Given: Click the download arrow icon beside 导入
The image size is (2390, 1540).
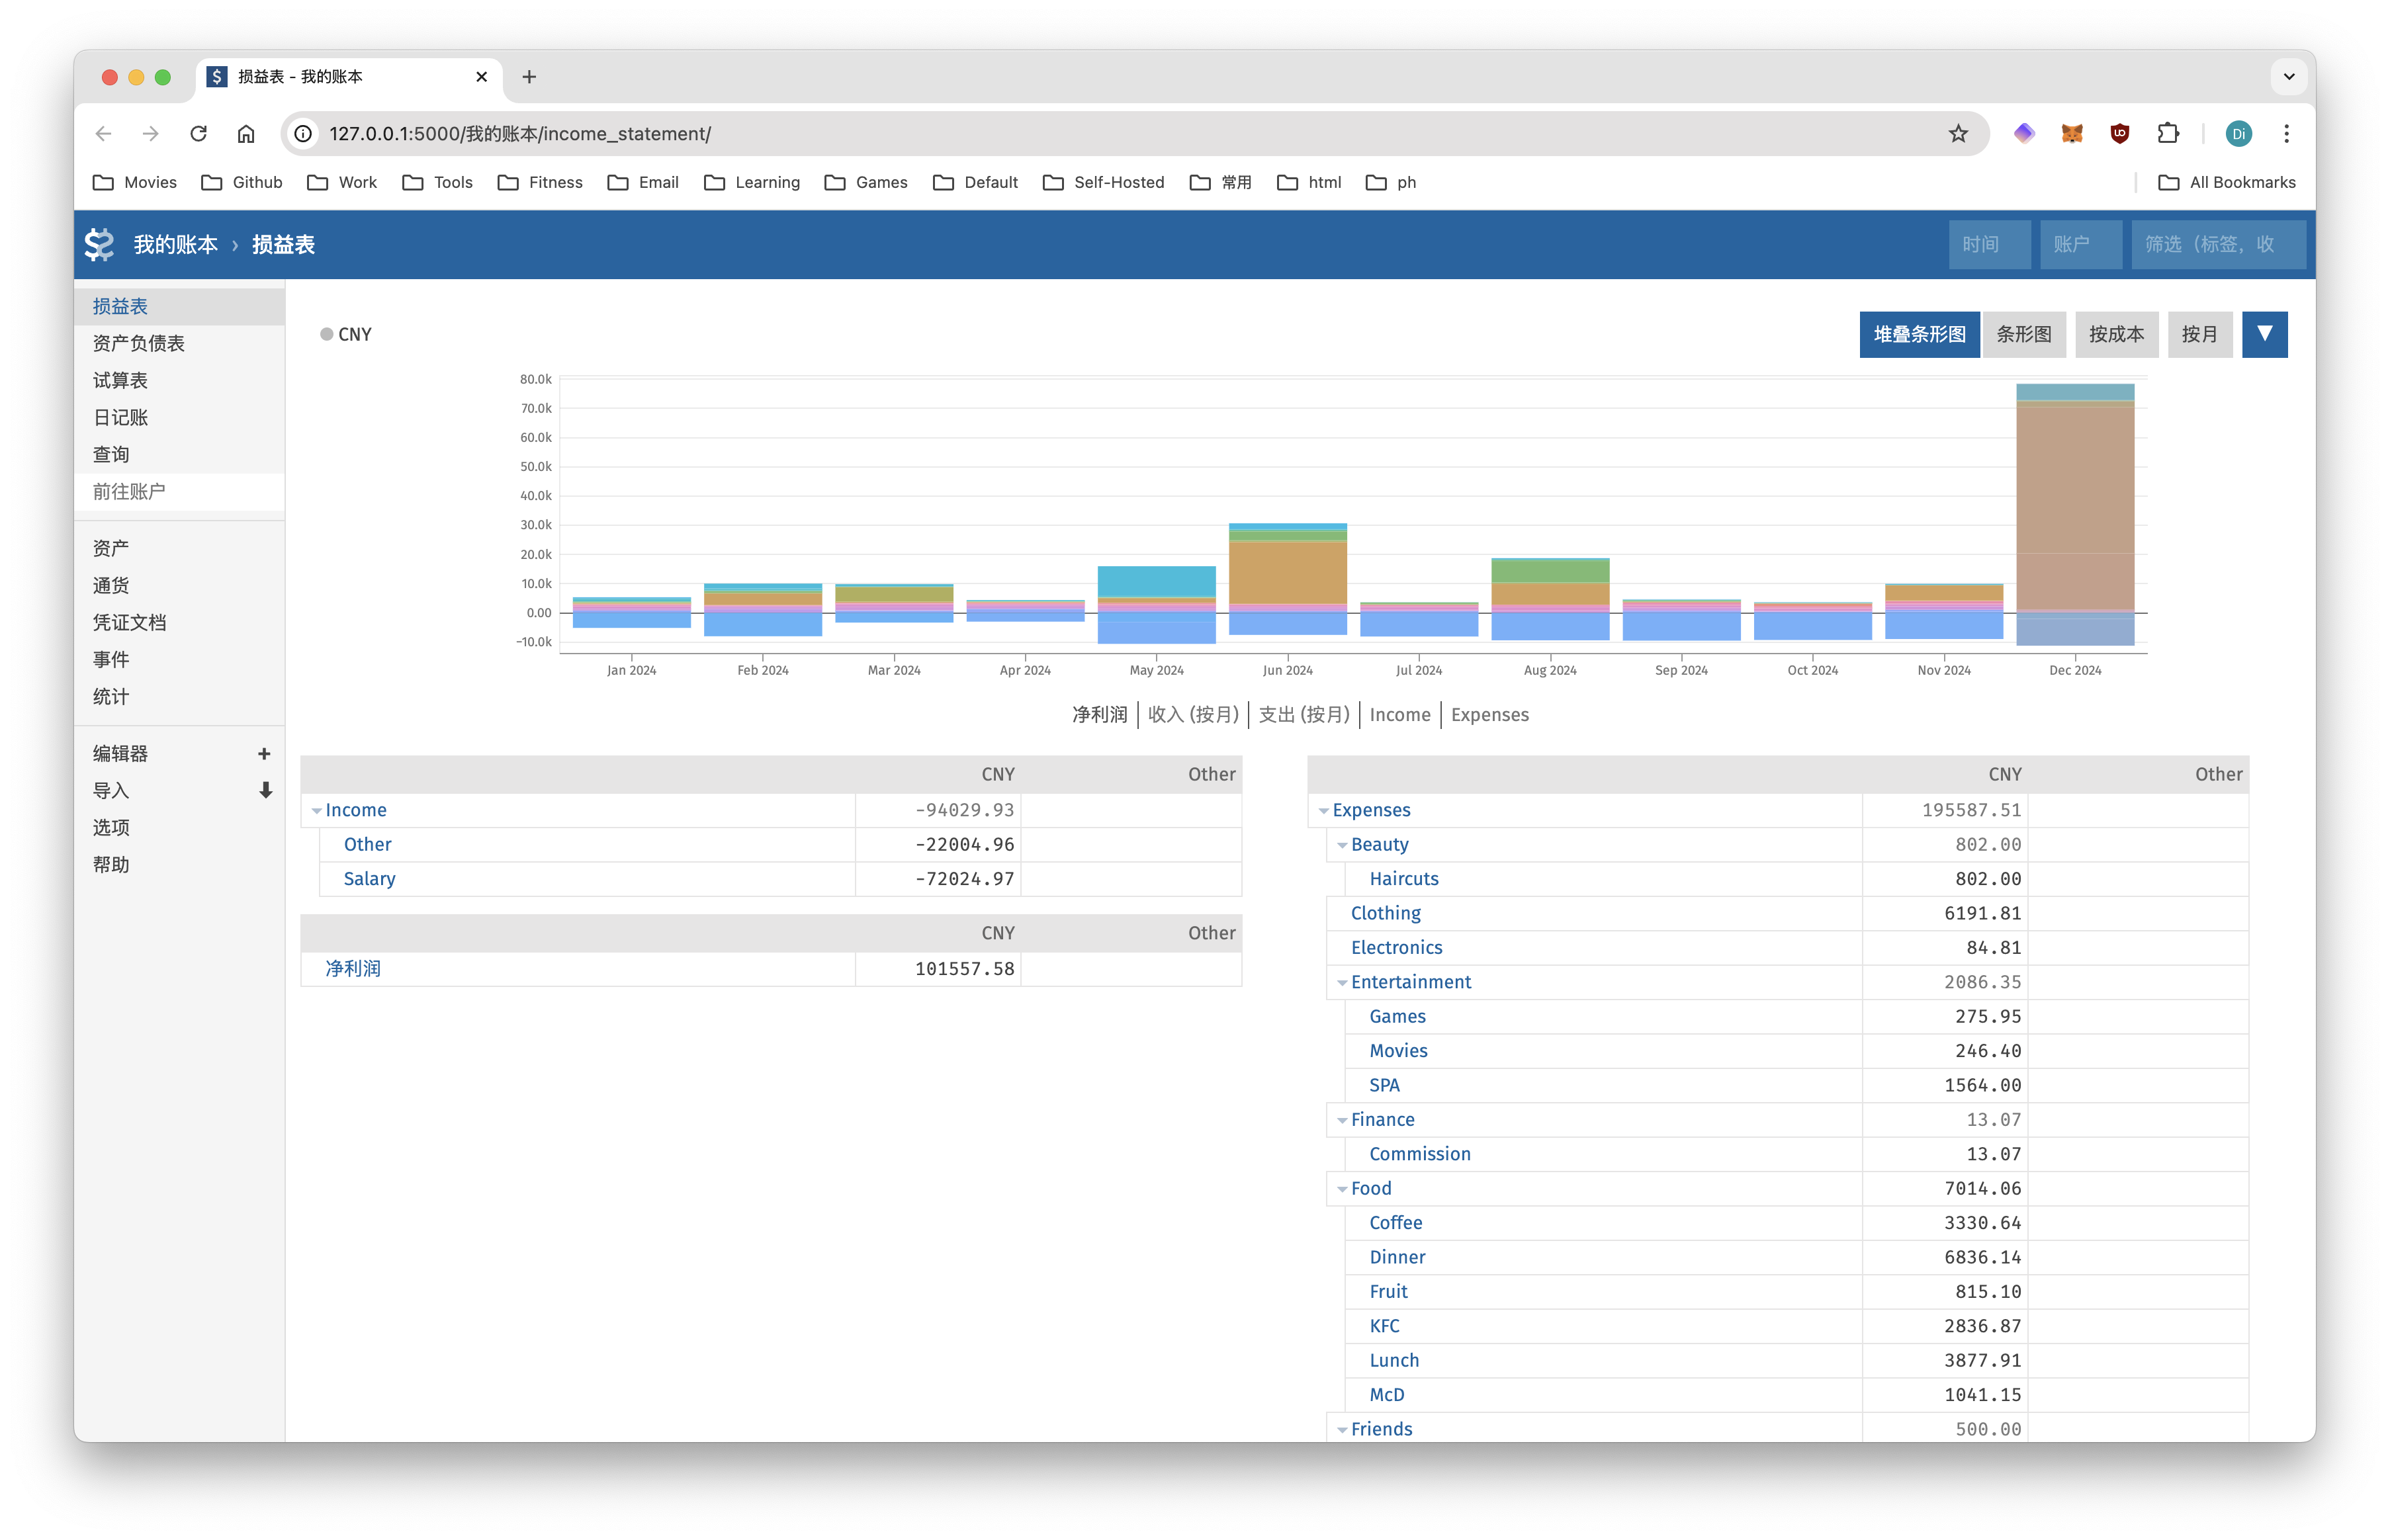Looking at the screenshot, I should tap(265, 790).
